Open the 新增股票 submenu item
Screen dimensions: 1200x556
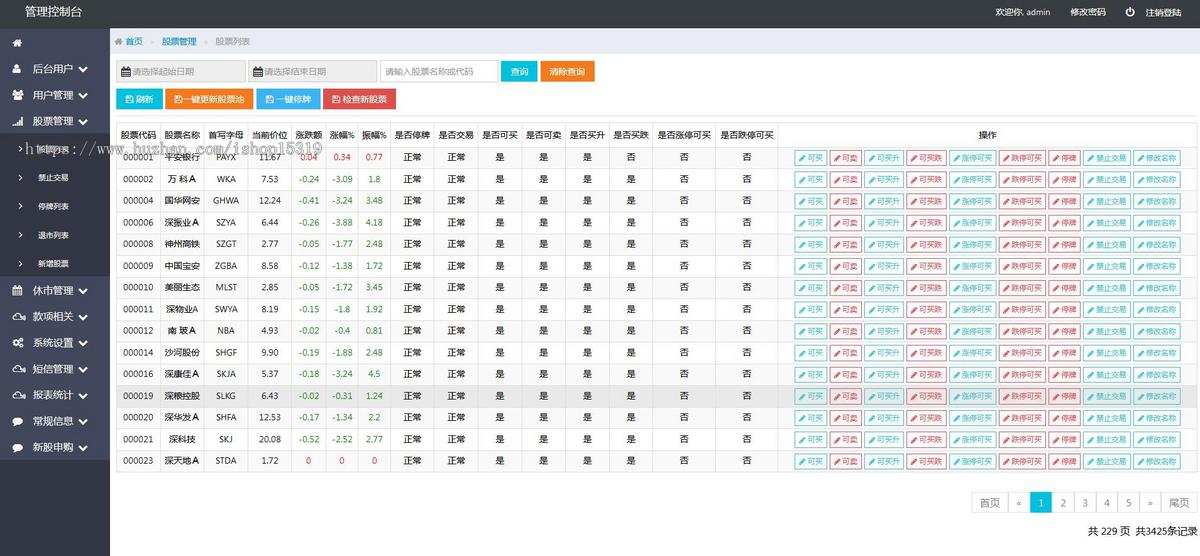click(x=53, y=264)
